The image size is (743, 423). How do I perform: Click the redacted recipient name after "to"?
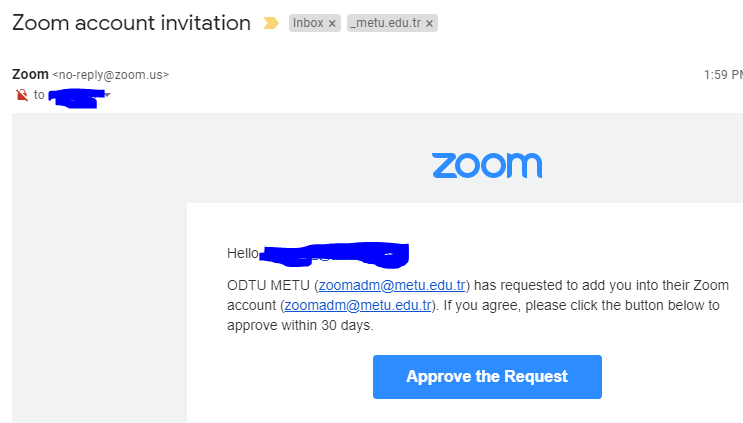click(x=76, y=98)
